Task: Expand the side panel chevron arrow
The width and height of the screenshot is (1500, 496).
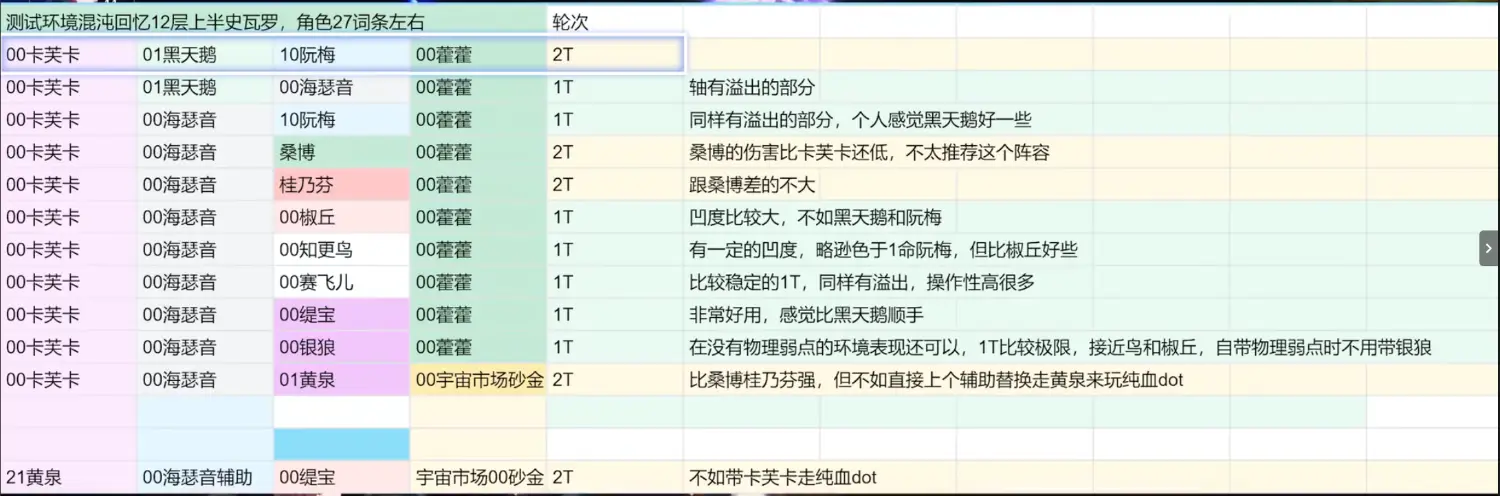Action: point(1488,248)
